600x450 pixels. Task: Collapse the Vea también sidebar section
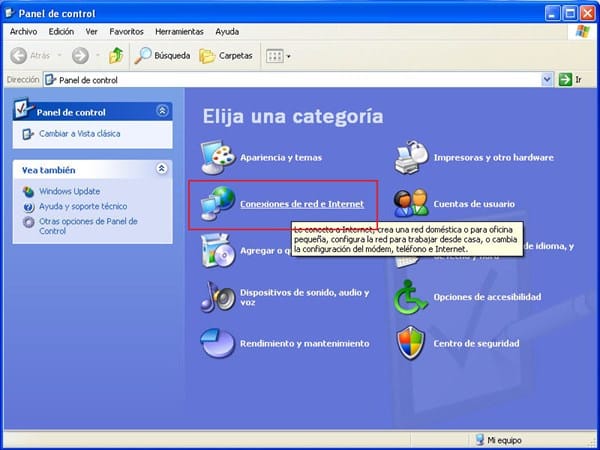click(162, 168)
